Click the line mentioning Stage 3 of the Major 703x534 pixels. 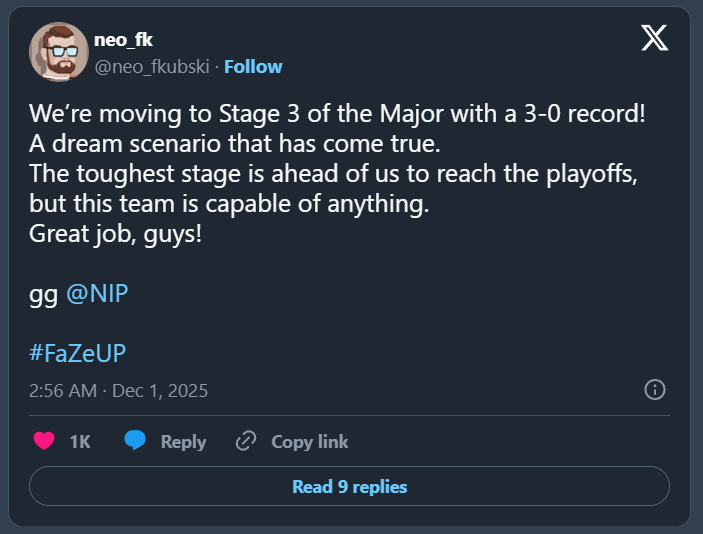(x=338, y=113)
